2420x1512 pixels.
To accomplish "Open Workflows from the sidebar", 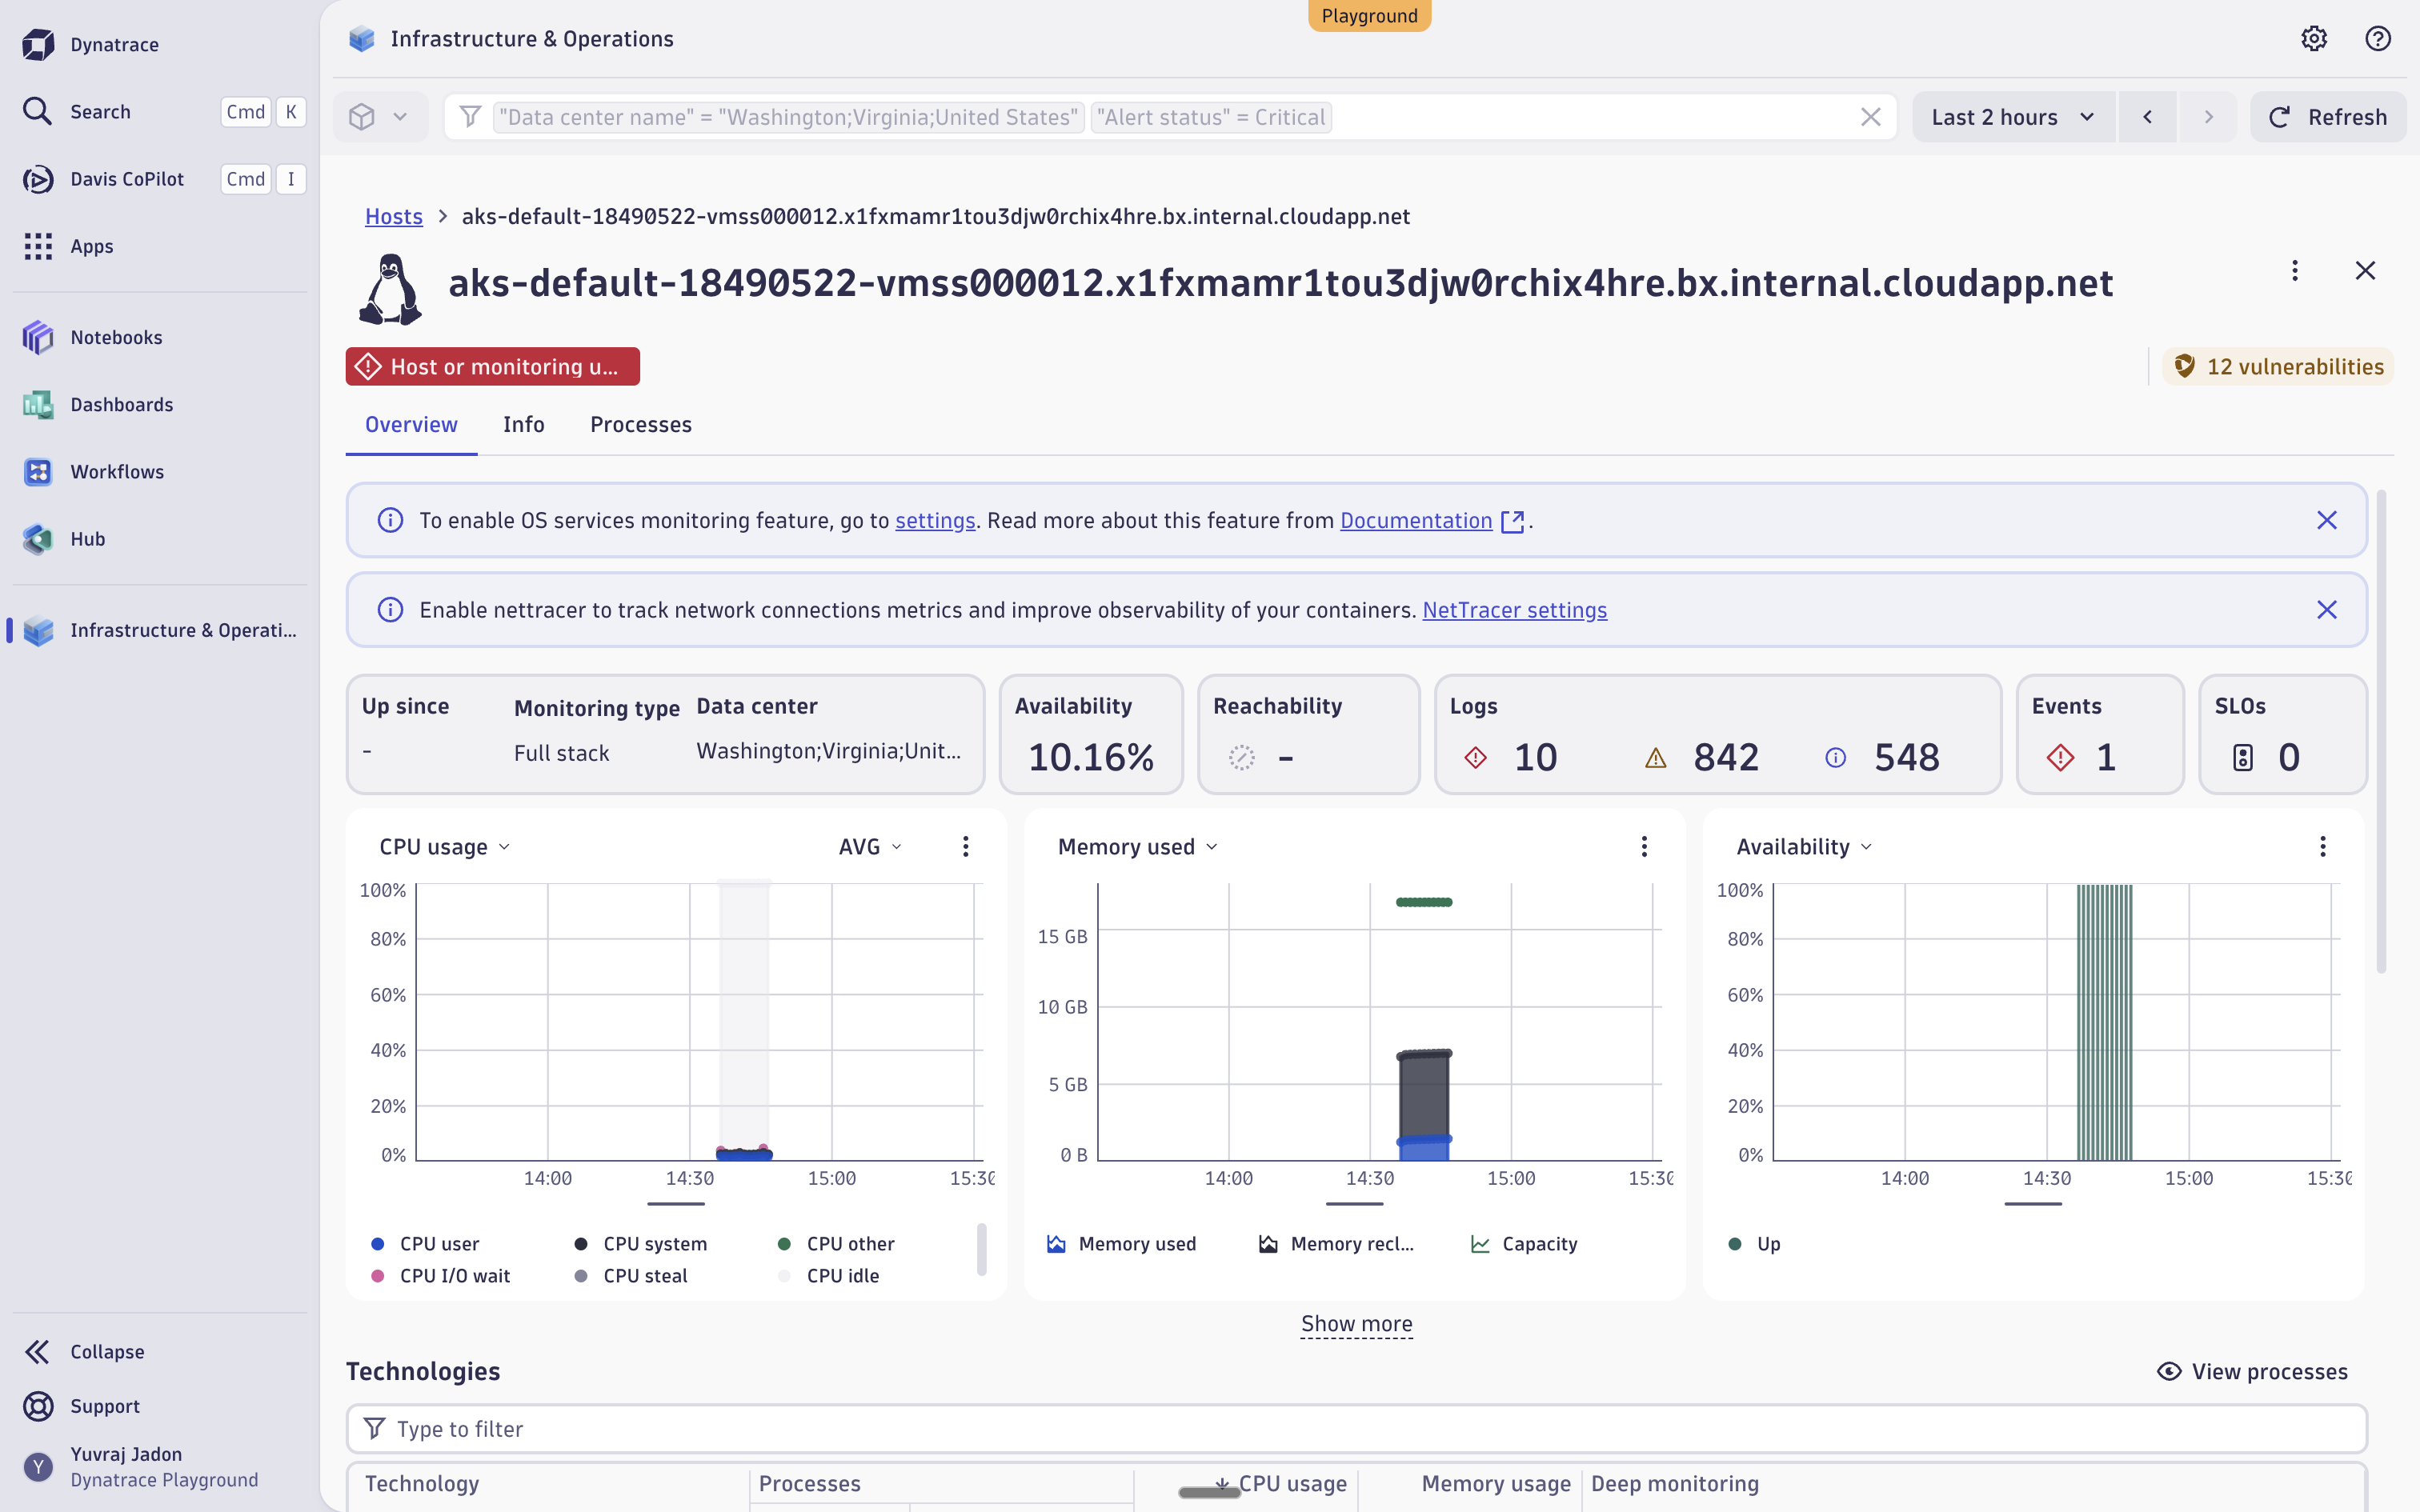I will (x=117, y=471).
